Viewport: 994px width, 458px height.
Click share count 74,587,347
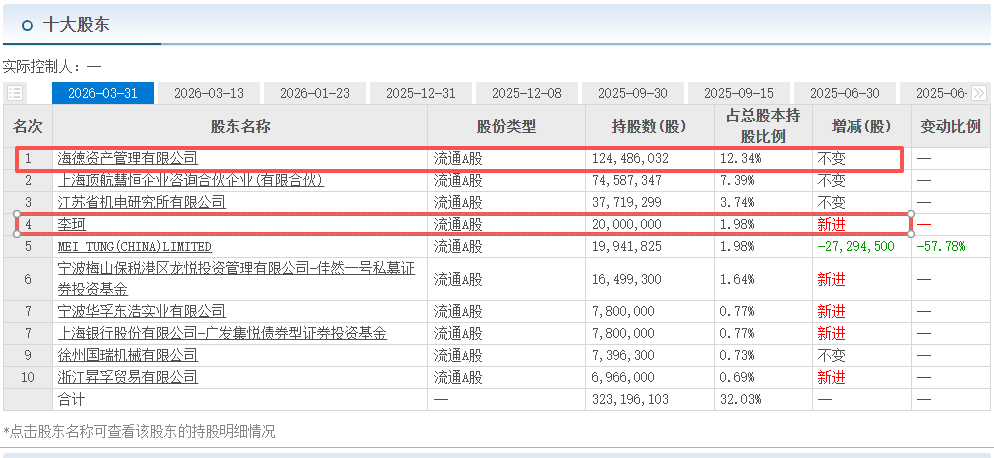point(626,181)
